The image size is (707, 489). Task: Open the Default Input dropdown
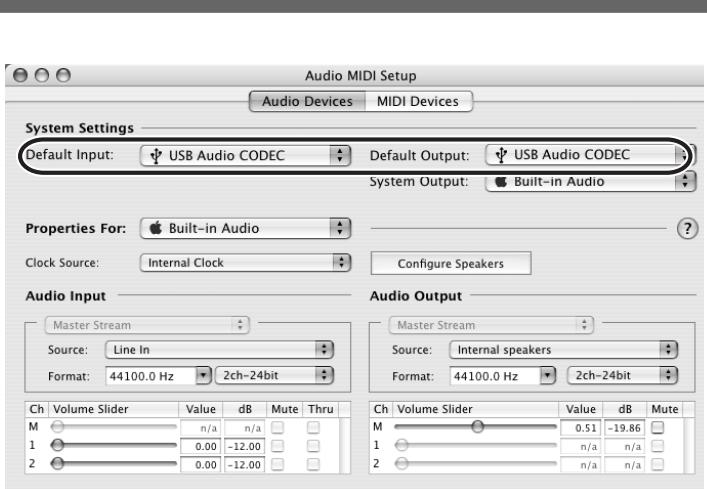click(245, 155)
